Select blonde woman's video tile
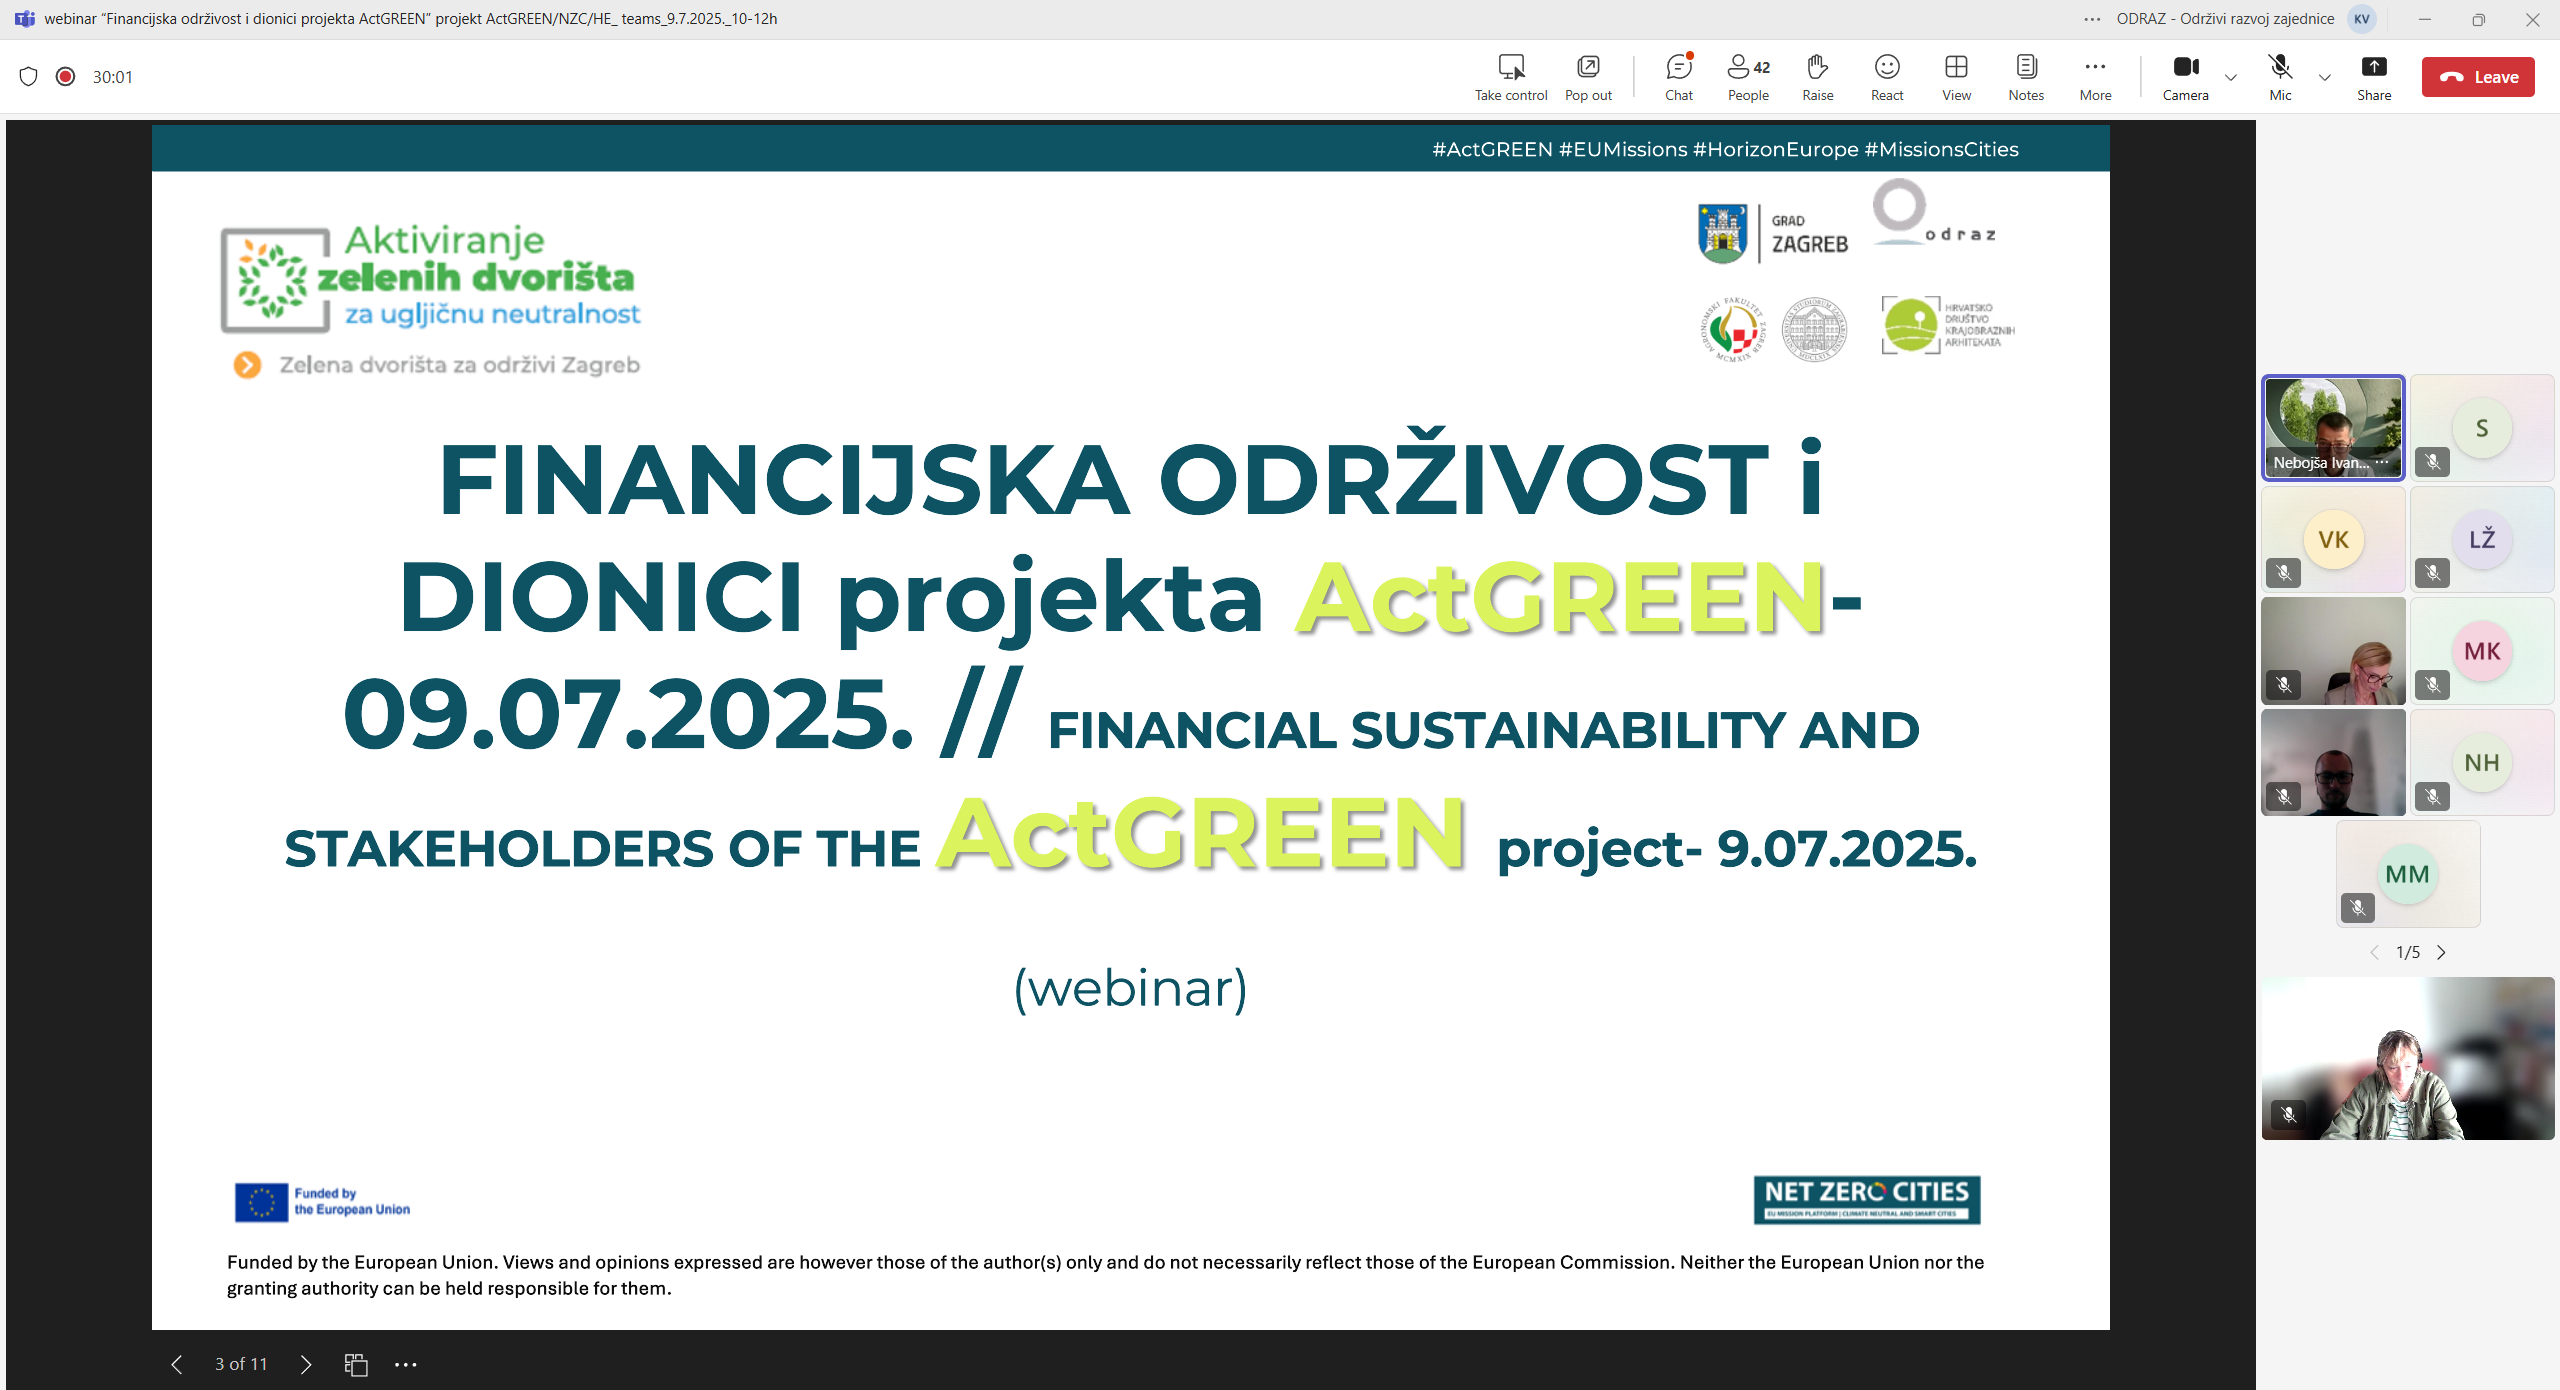Viewport: 2560px width, 1390px height. (x=2333, y=652)
